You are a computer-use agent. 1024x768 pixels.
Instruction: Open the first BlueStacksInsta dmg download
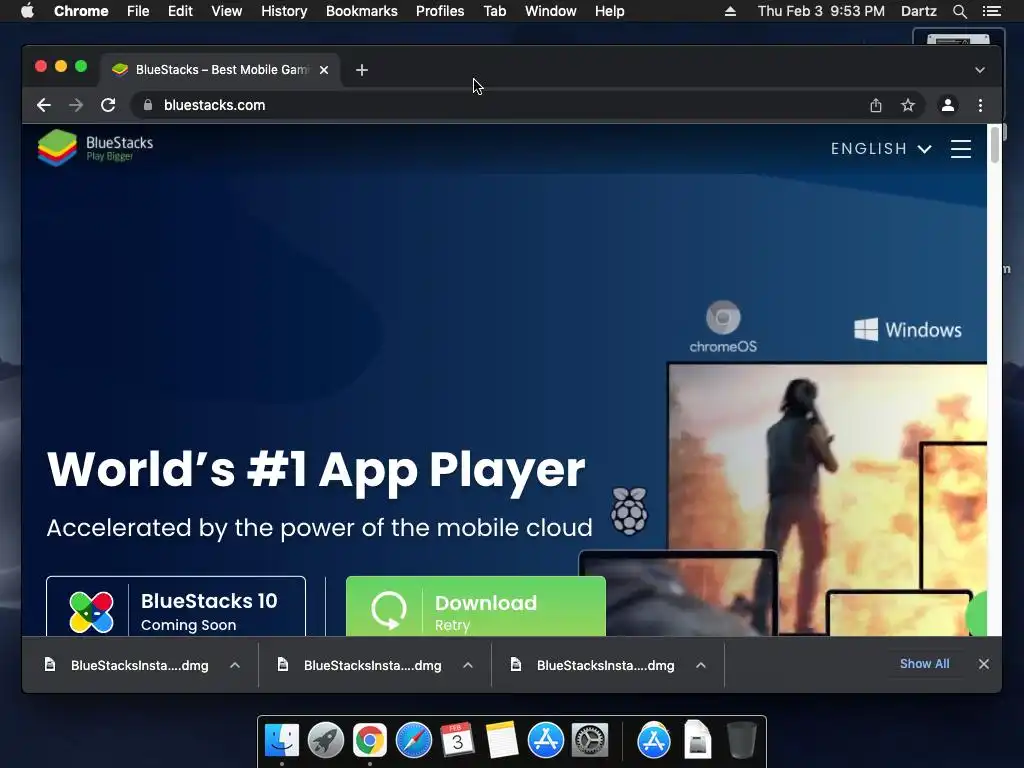click(127, 665)
